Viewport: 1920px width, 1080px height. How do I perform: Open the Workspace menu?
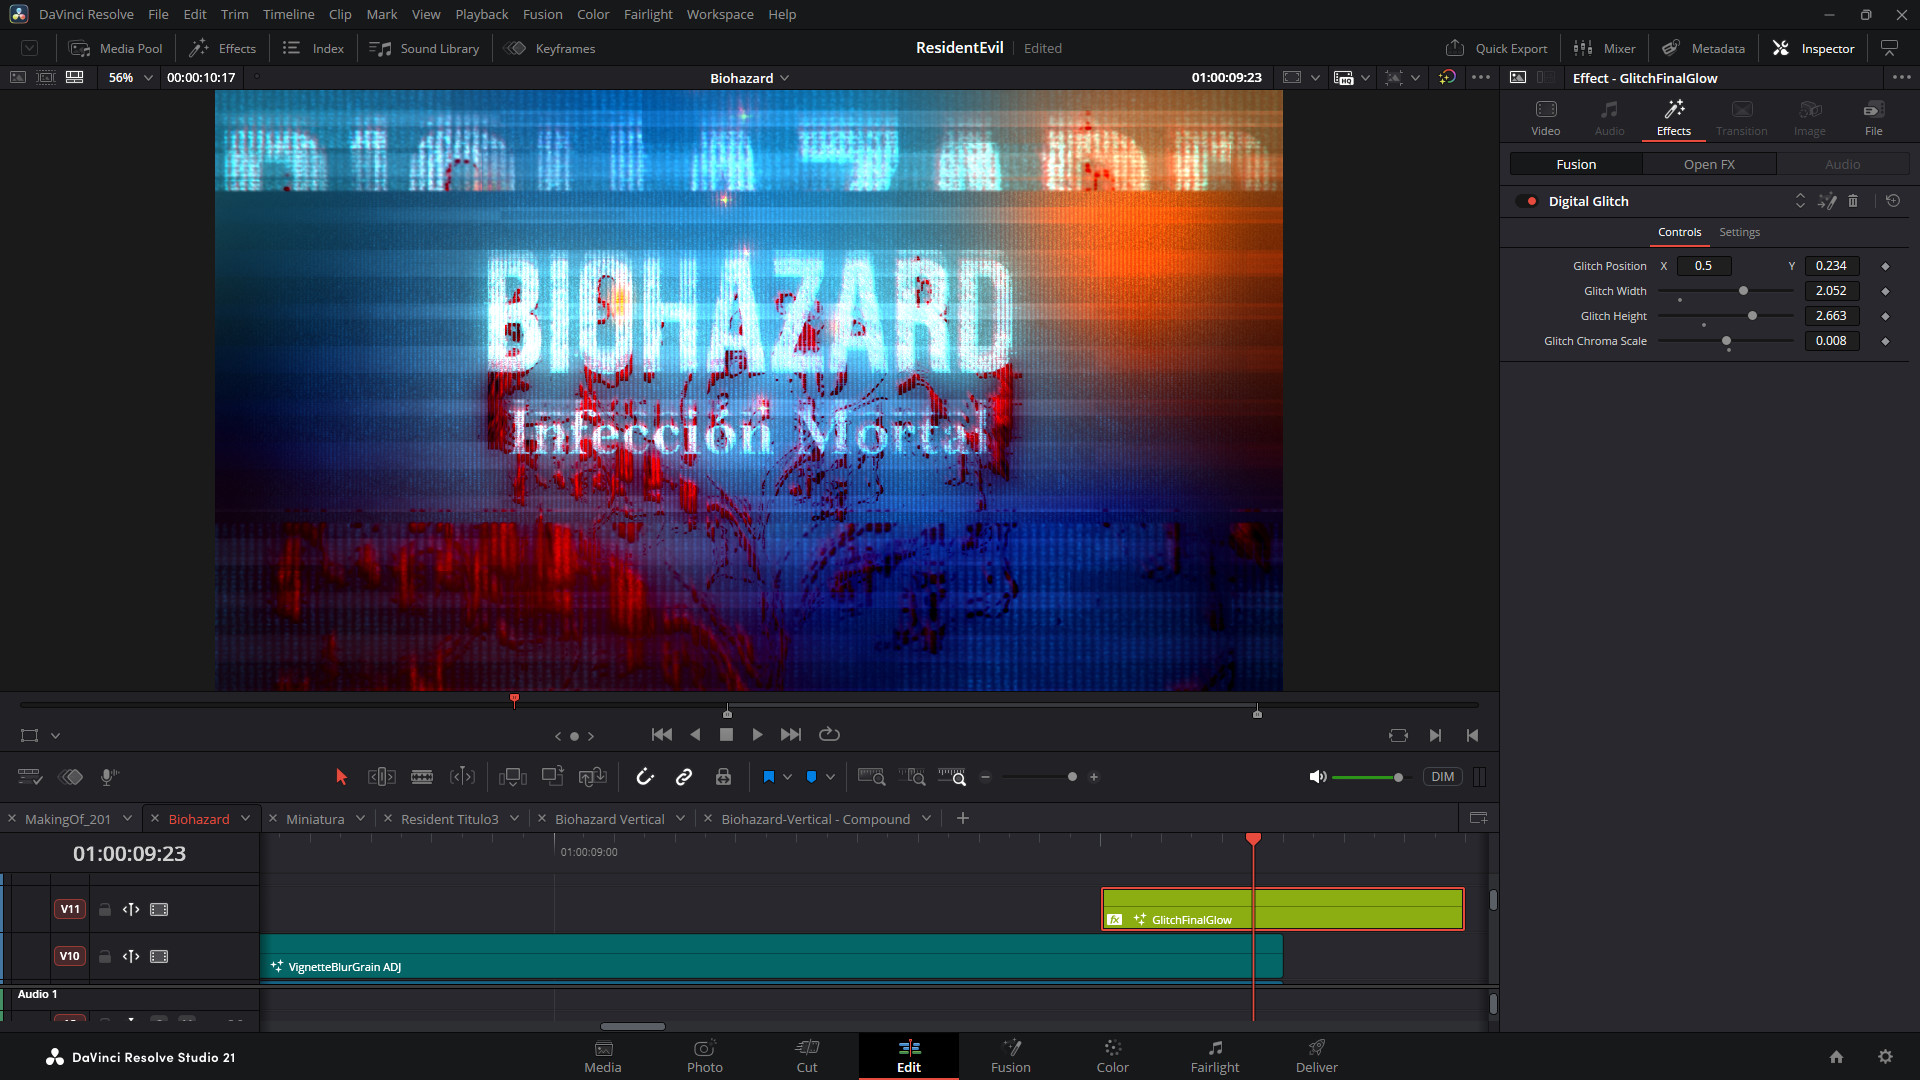click(720, 14)
